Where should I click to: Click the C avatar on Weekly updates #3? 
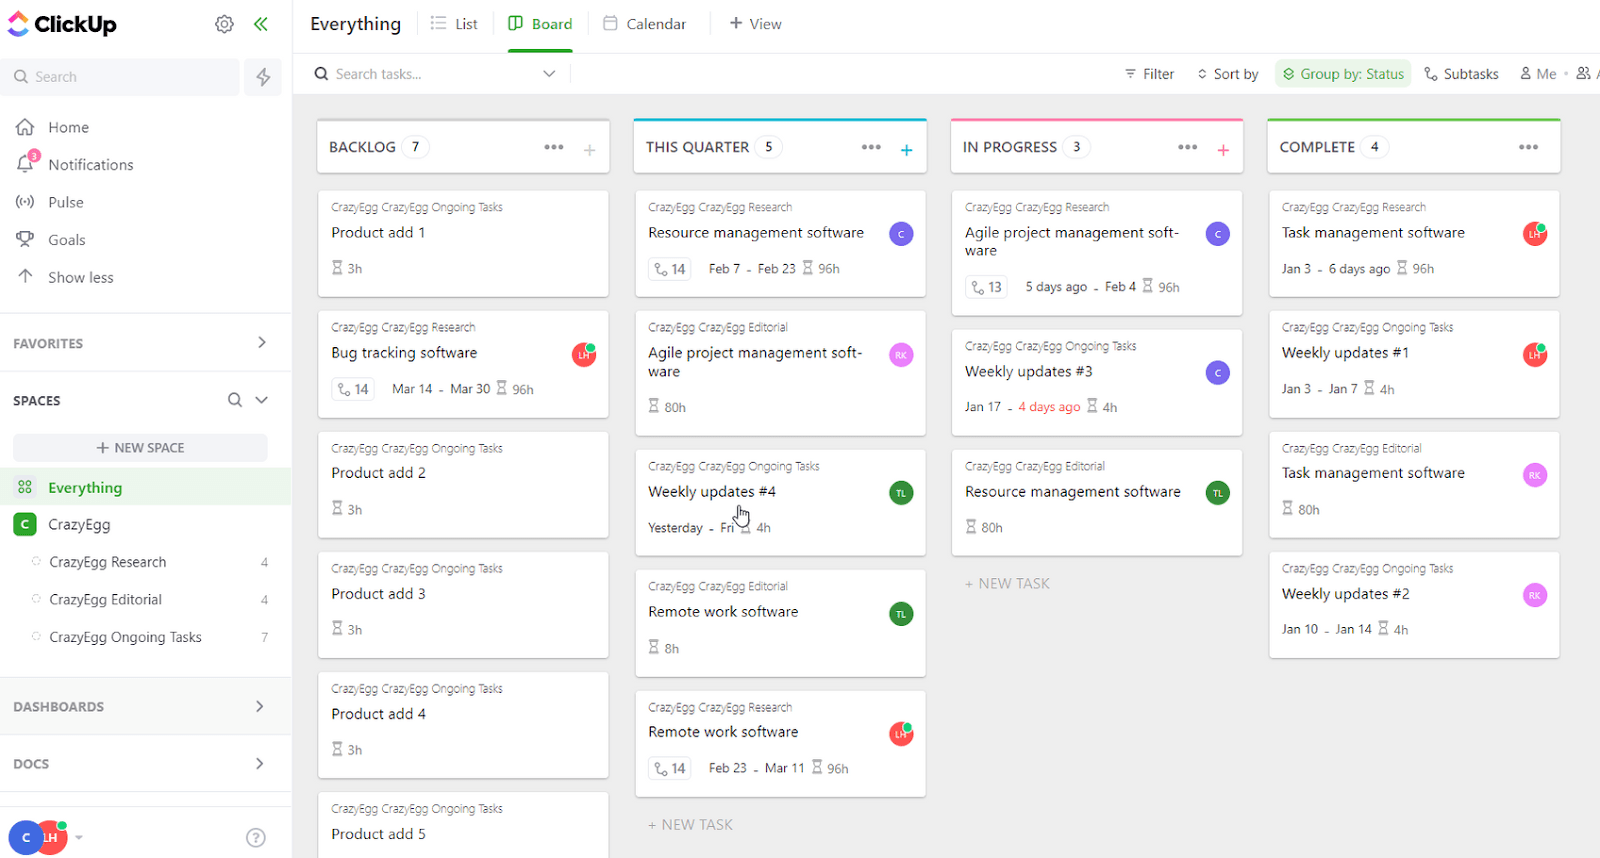pyautogui.click(x=1218, y=373)
